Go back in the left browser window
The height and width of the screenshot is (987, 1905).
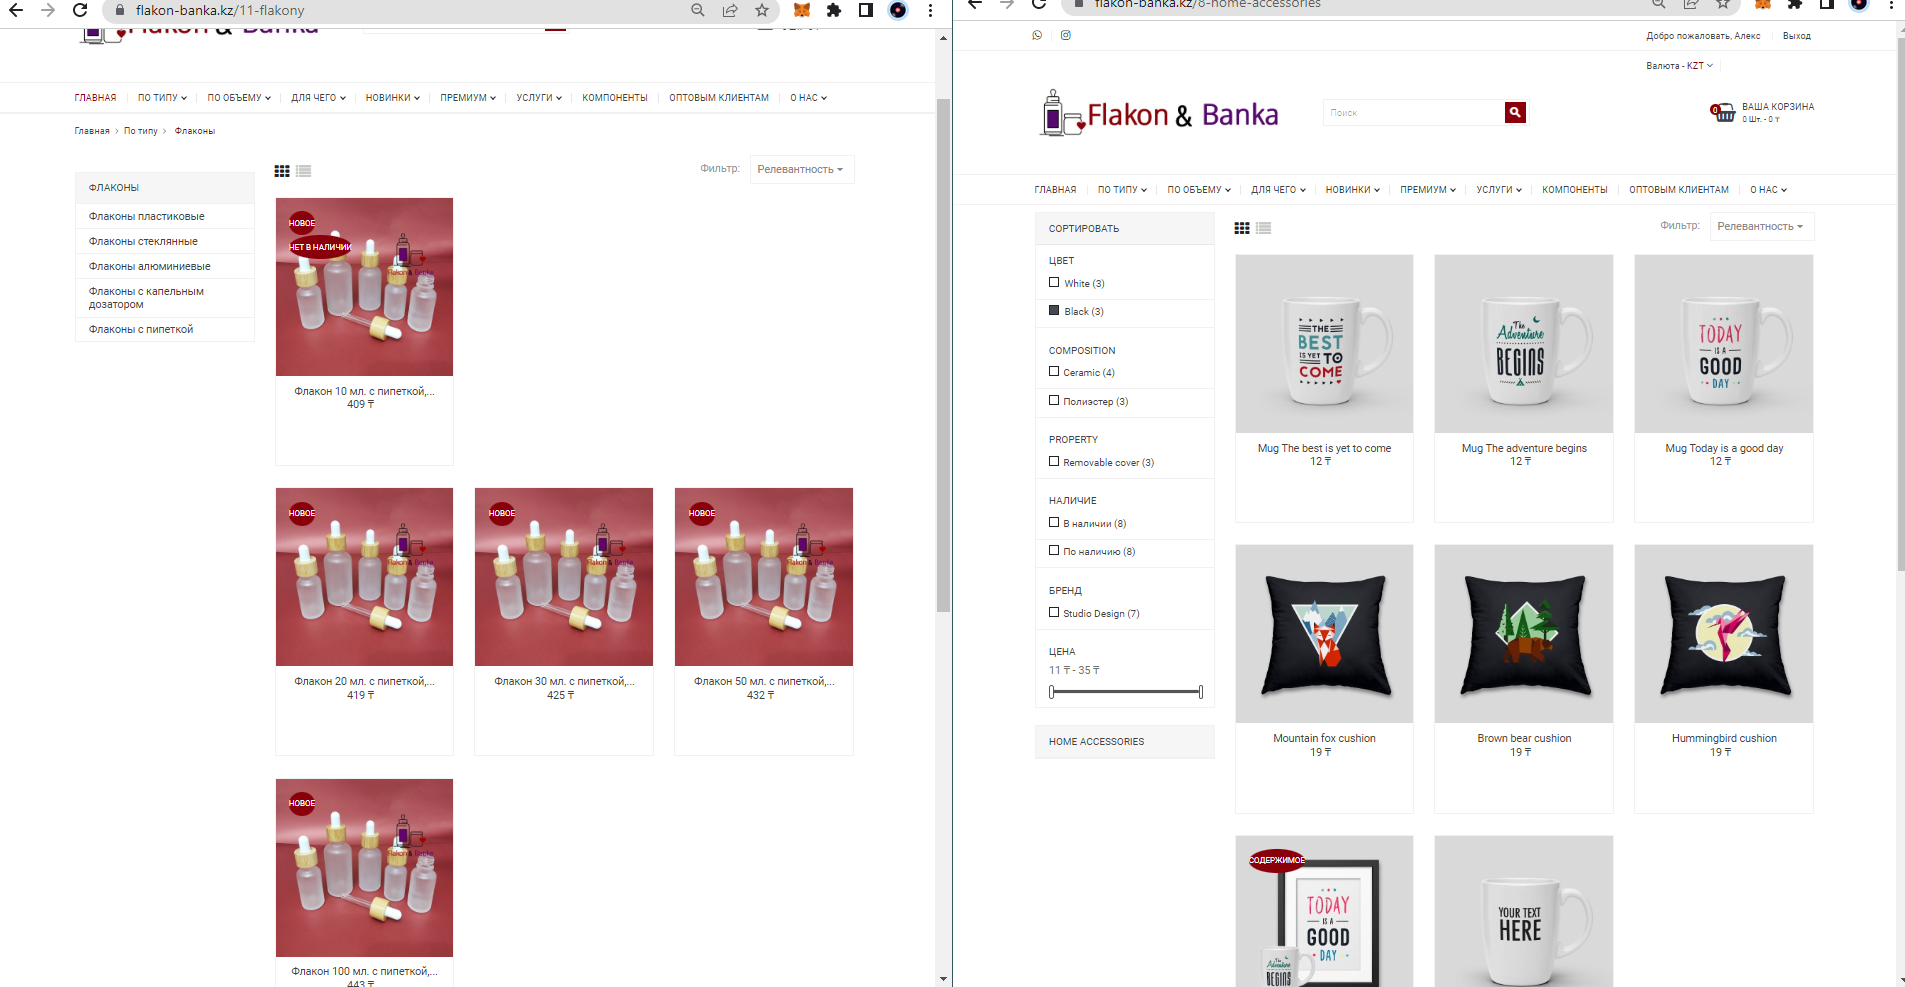pos(16,10)
